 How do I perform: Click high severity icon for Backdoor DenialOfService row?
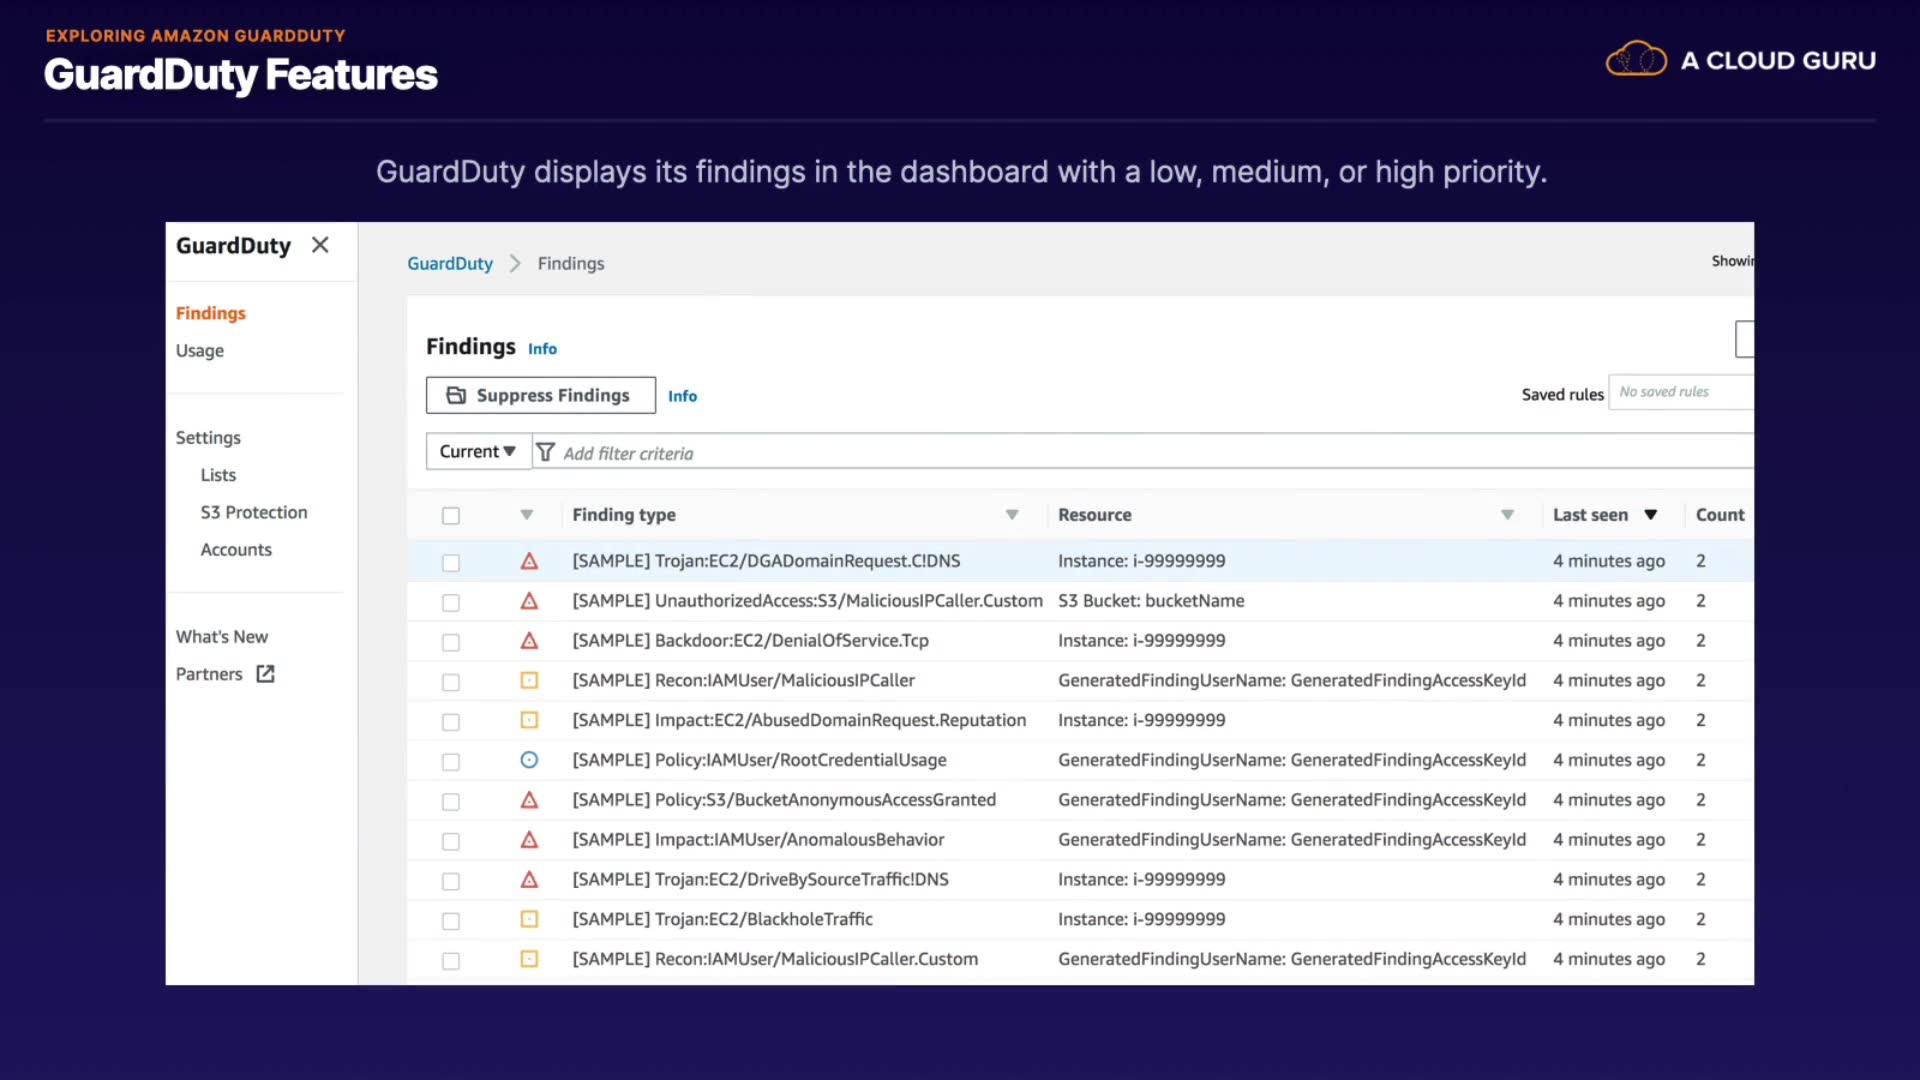click(x=529, y=641)
